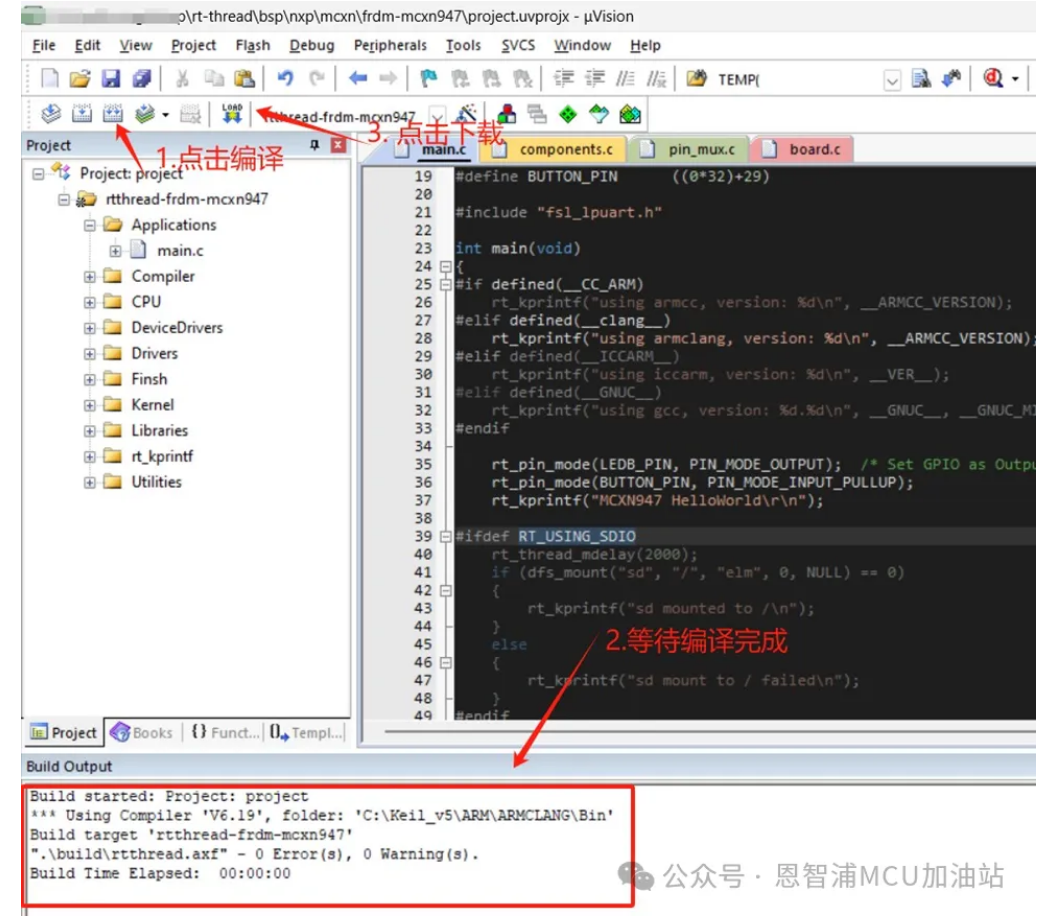Fold the main function at line 24
Screen dimensions: 1051x916
click(446, 267)
